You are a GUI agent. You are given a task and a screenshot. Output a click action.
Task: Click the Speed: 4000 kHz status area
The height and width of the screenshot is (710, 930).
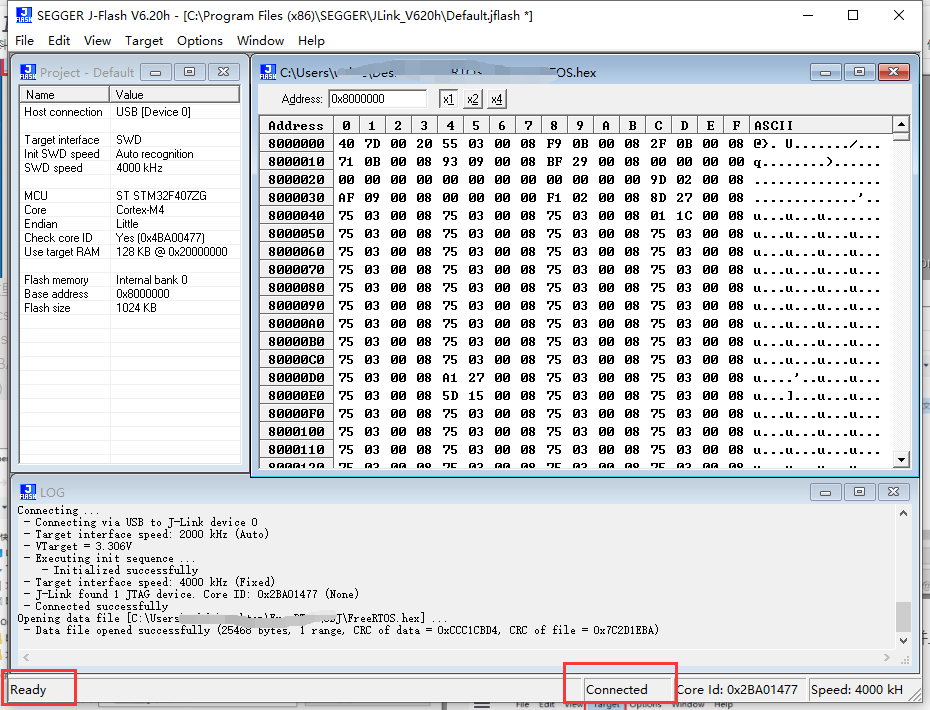(862, 689)
